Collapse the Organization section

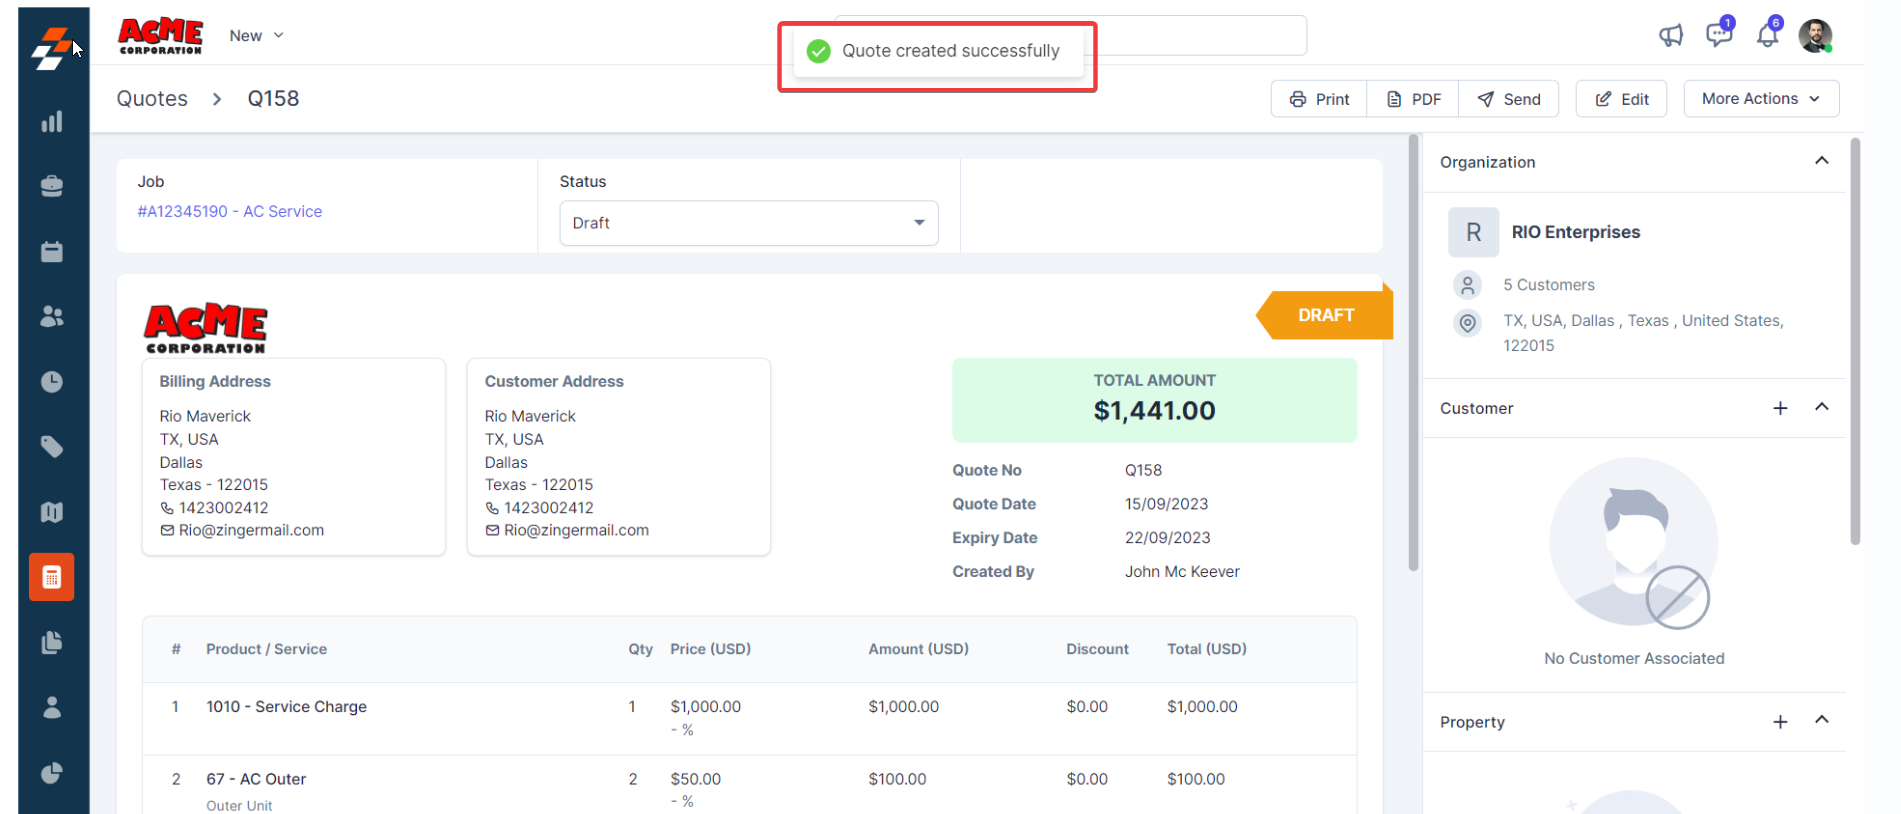tap(1821, 161)
